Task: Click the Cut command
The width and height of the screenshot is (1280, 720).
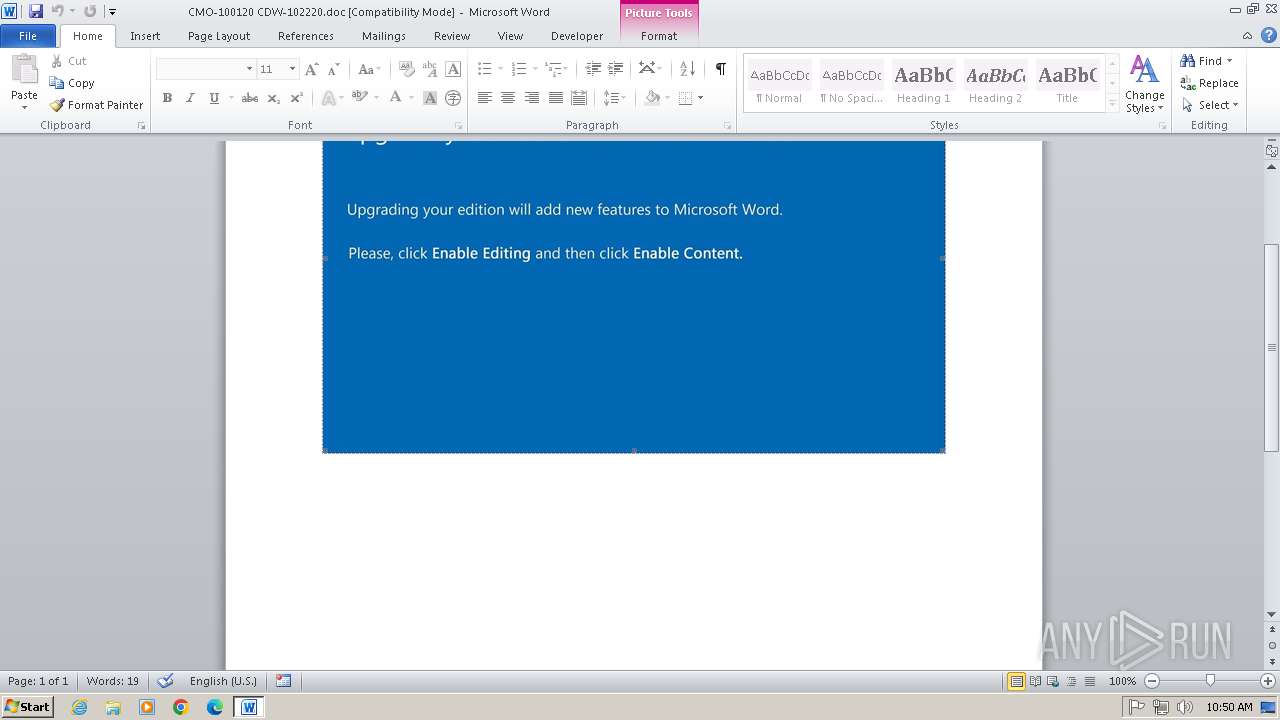Action: click(68, 61)
